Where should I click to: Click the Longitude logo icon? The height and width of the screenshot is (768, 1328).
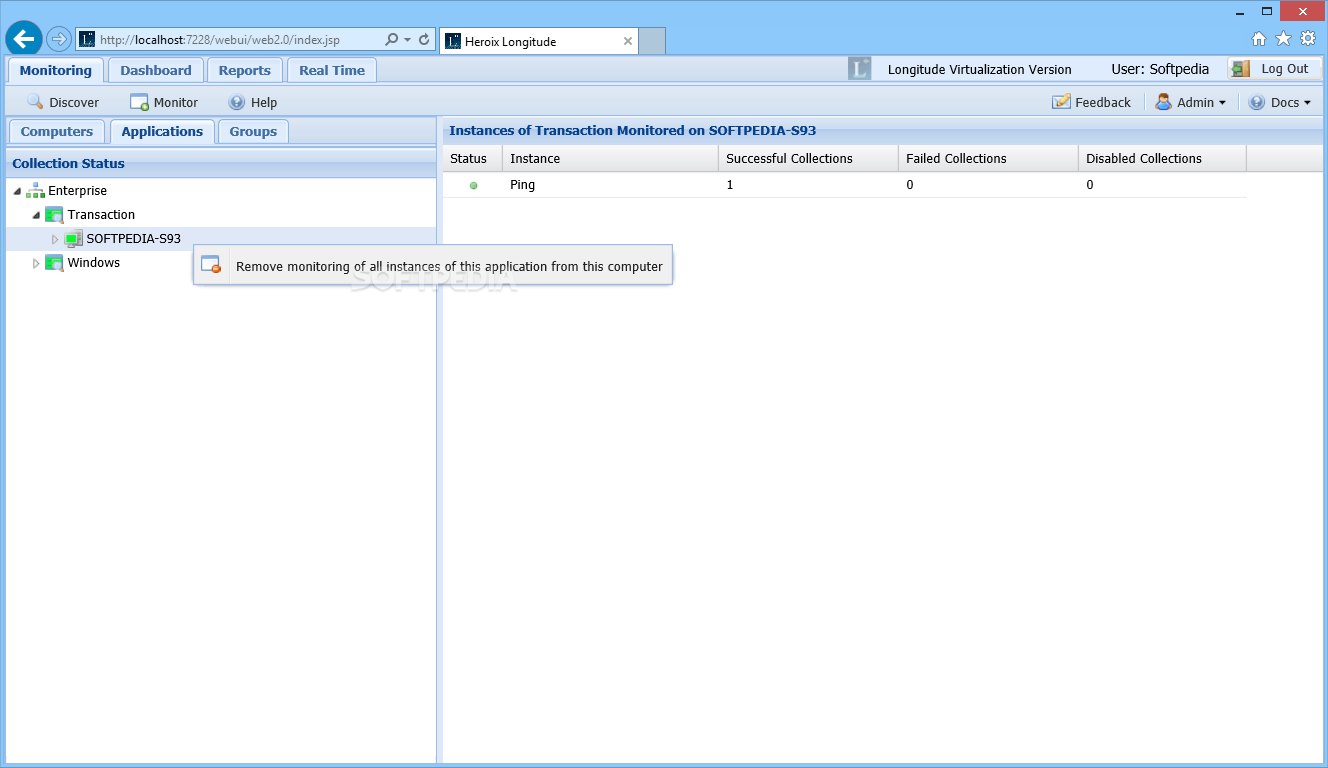click(x=860, y=69)
